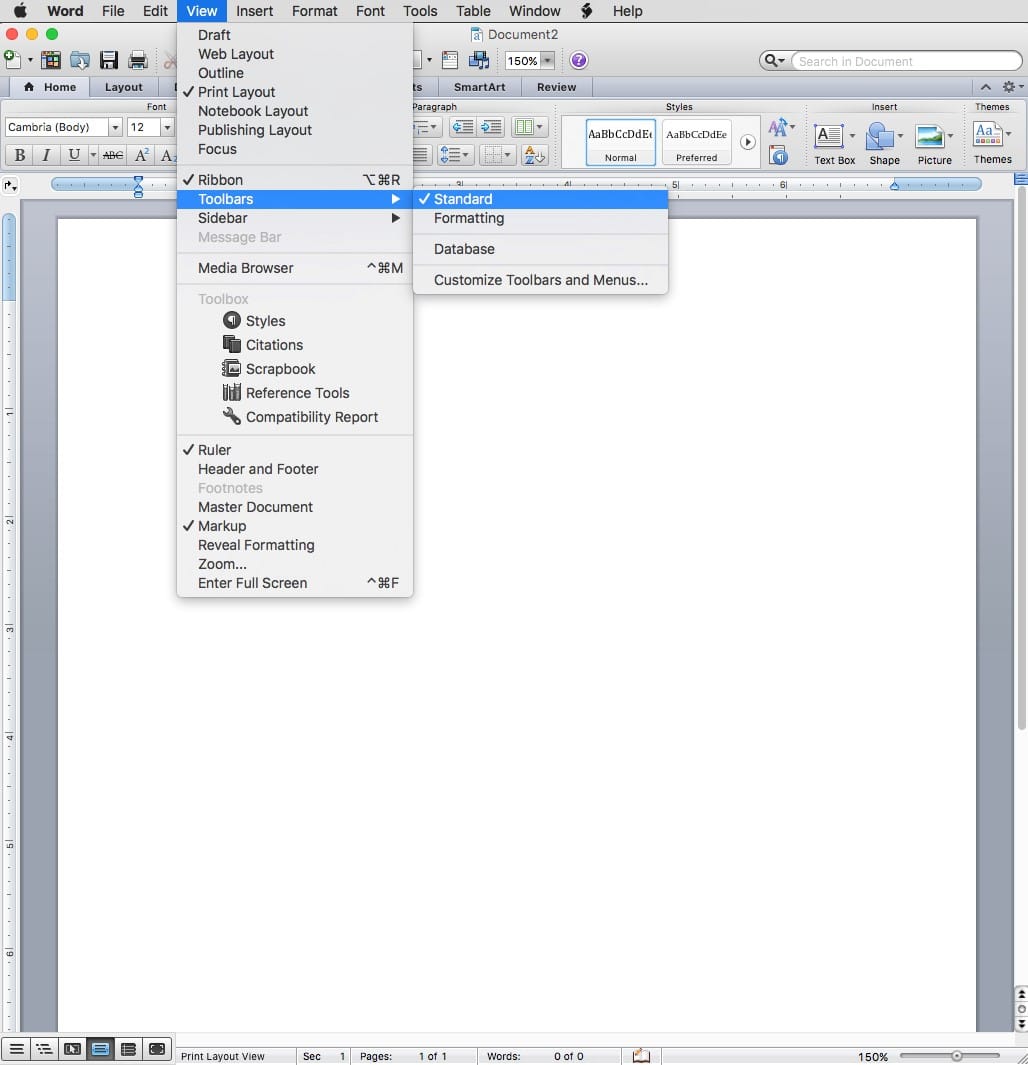Screen dimensions: 1028x1065
Task: Choose Customize Toolbars and Menus…
Action: tap(540, 280)
